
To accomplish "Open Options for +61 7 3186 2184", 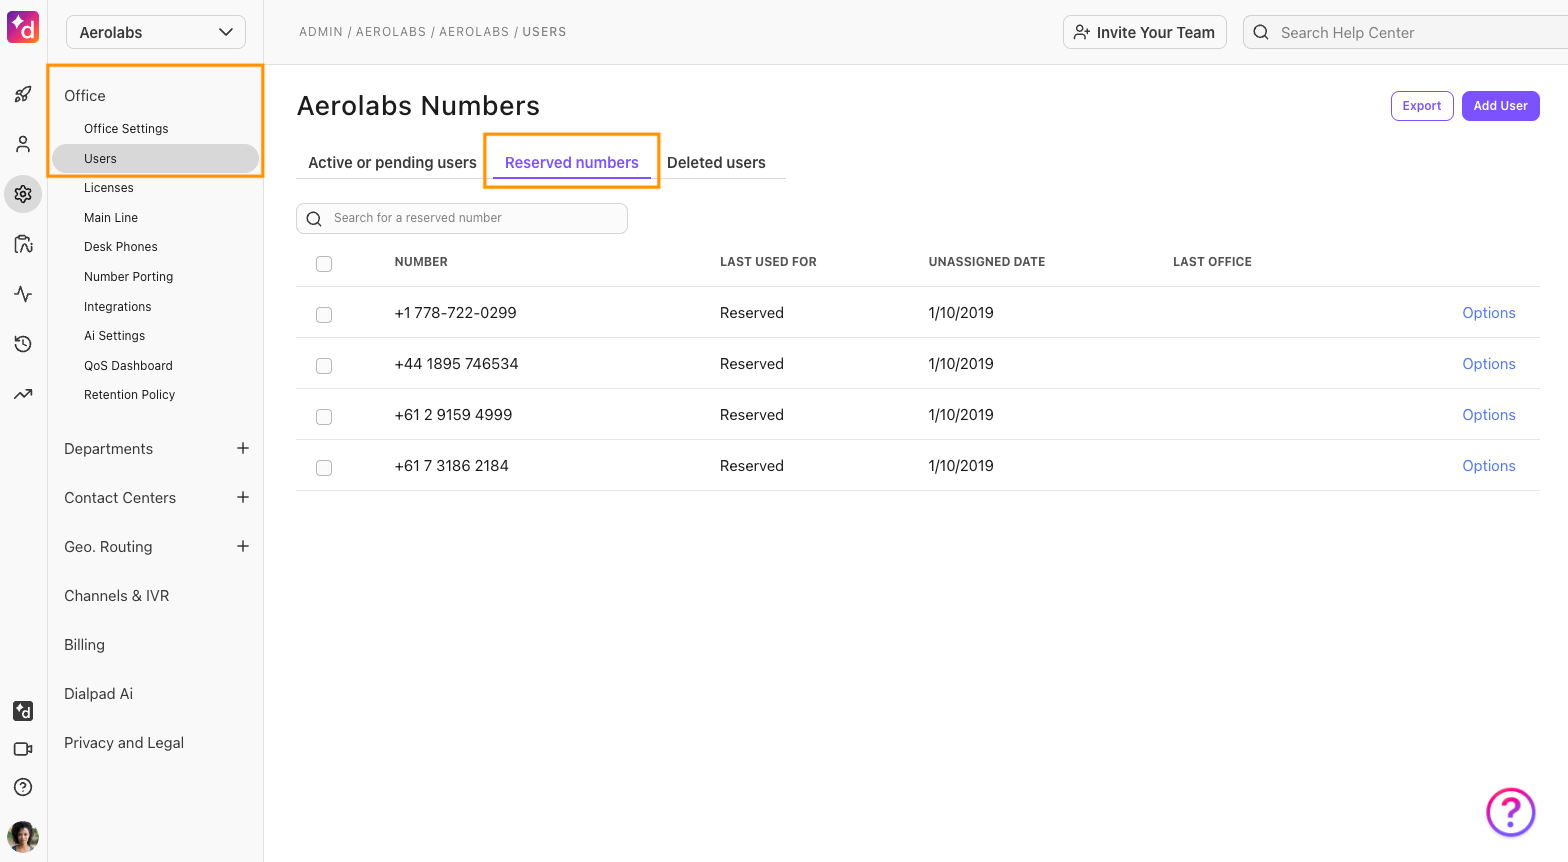I will tap(1489, 466).
